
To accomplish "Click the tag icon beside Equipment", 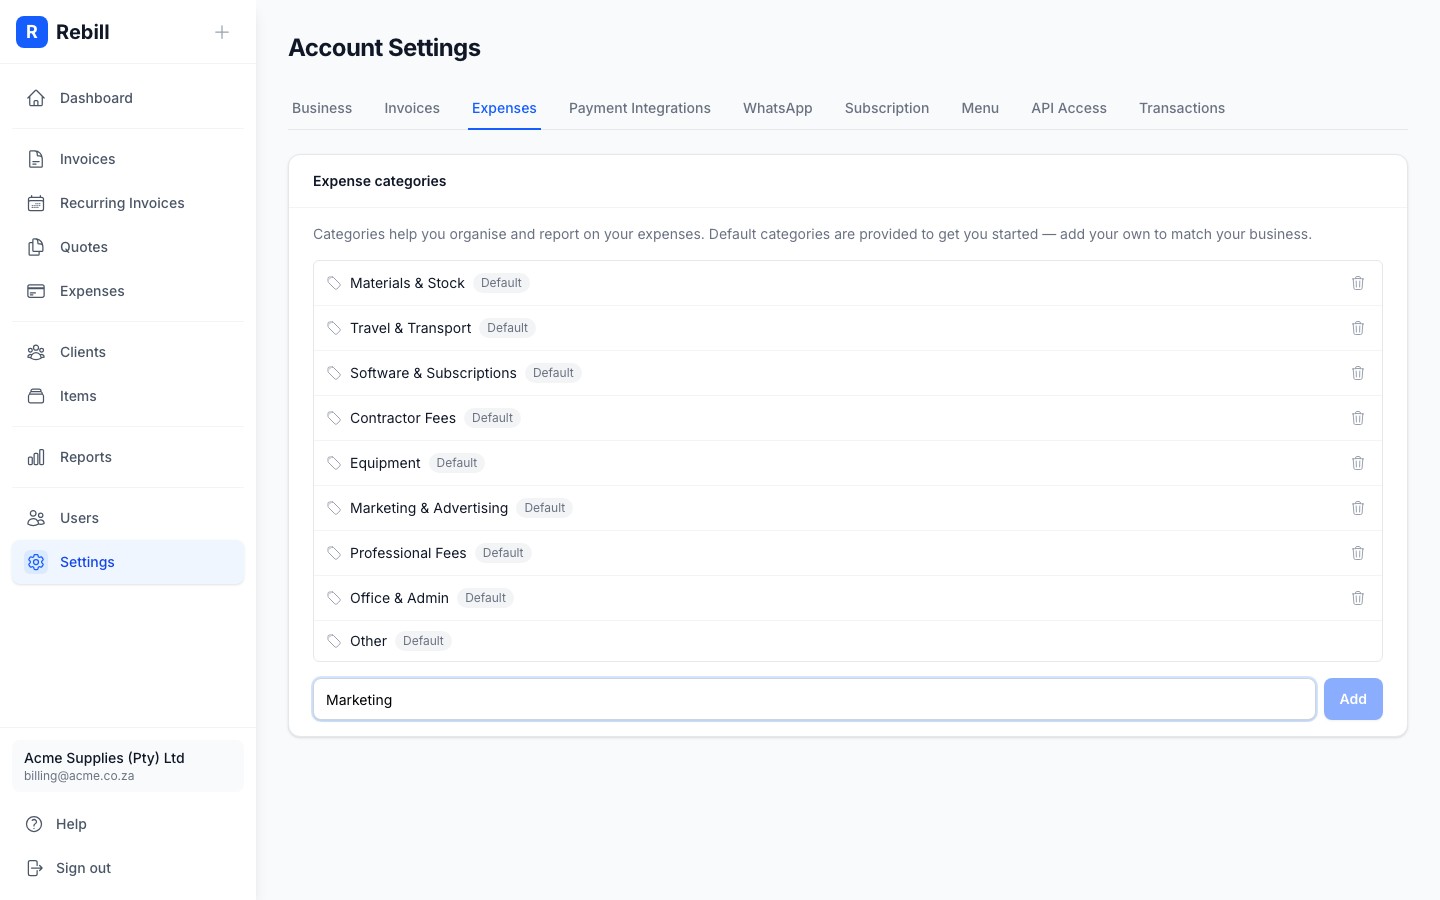I will pyautogui.click(x=335, y=463).
